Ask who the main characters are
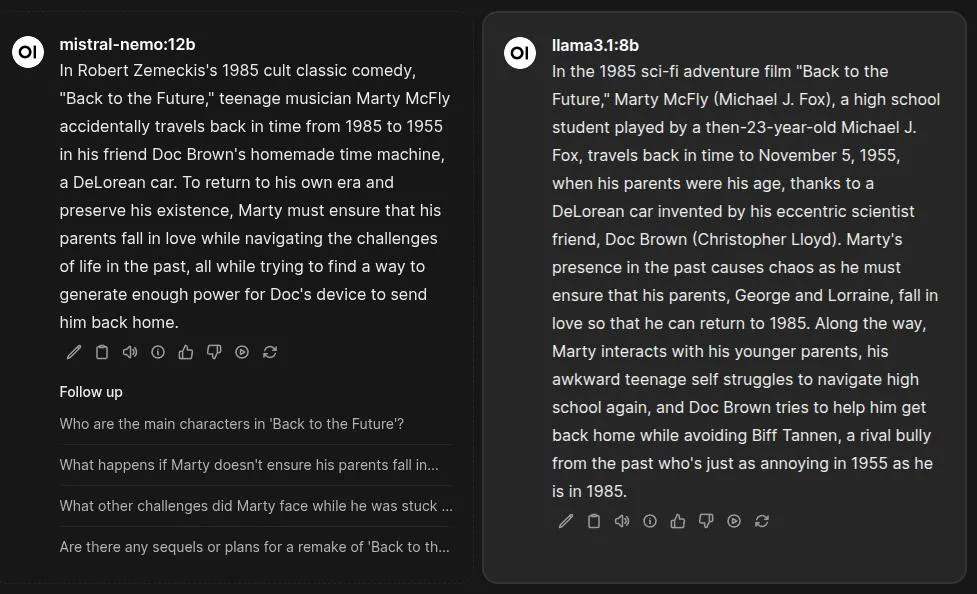977x594 pixels. [232, 424]
